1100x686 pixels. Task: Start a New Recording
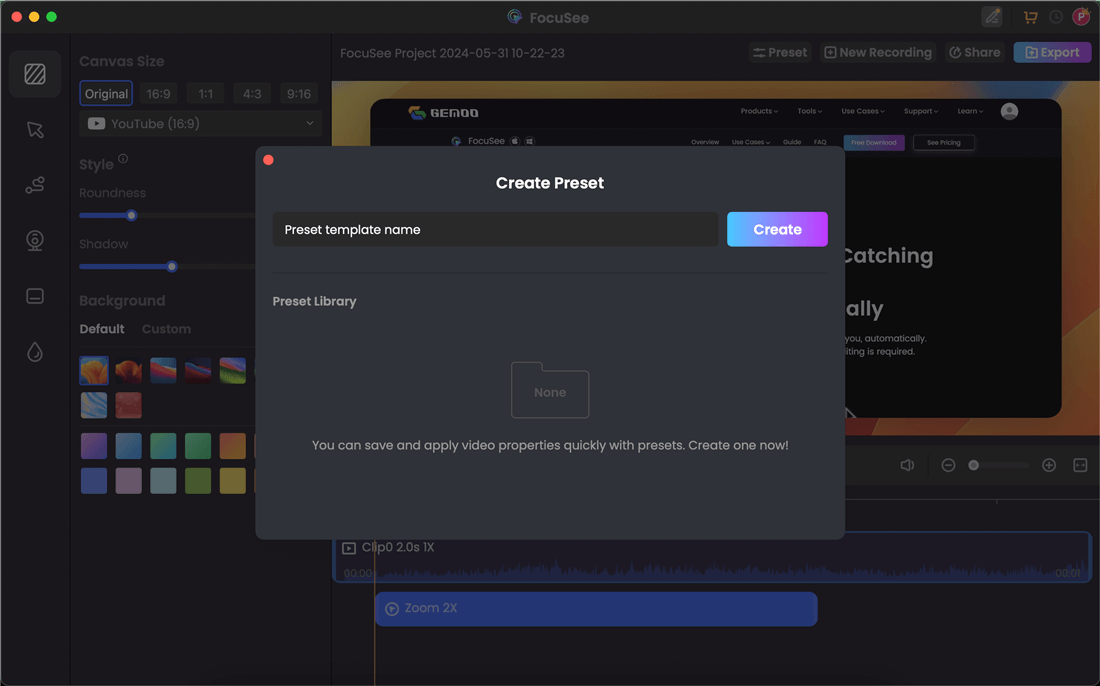pyautogui.click(x=878, y=53)
